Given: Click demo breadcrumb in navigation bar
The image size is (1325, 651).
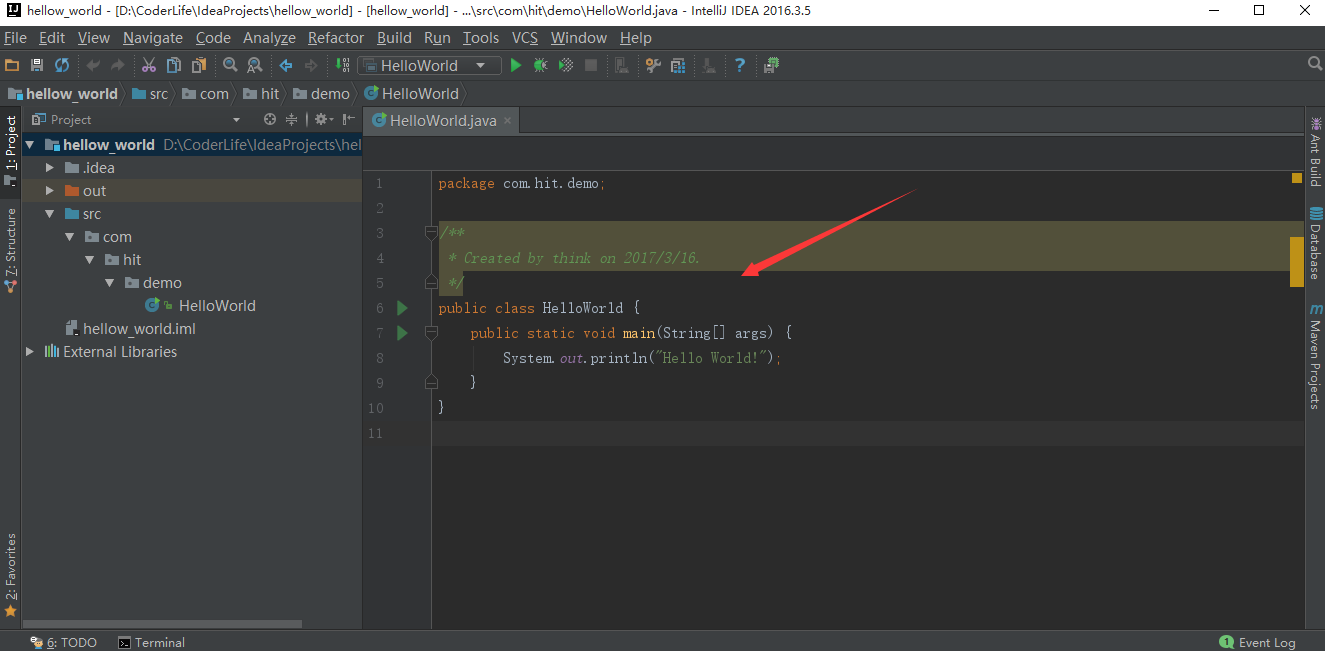Looking at the screenshot, I should pyautogui.click(x=322, y=93).
